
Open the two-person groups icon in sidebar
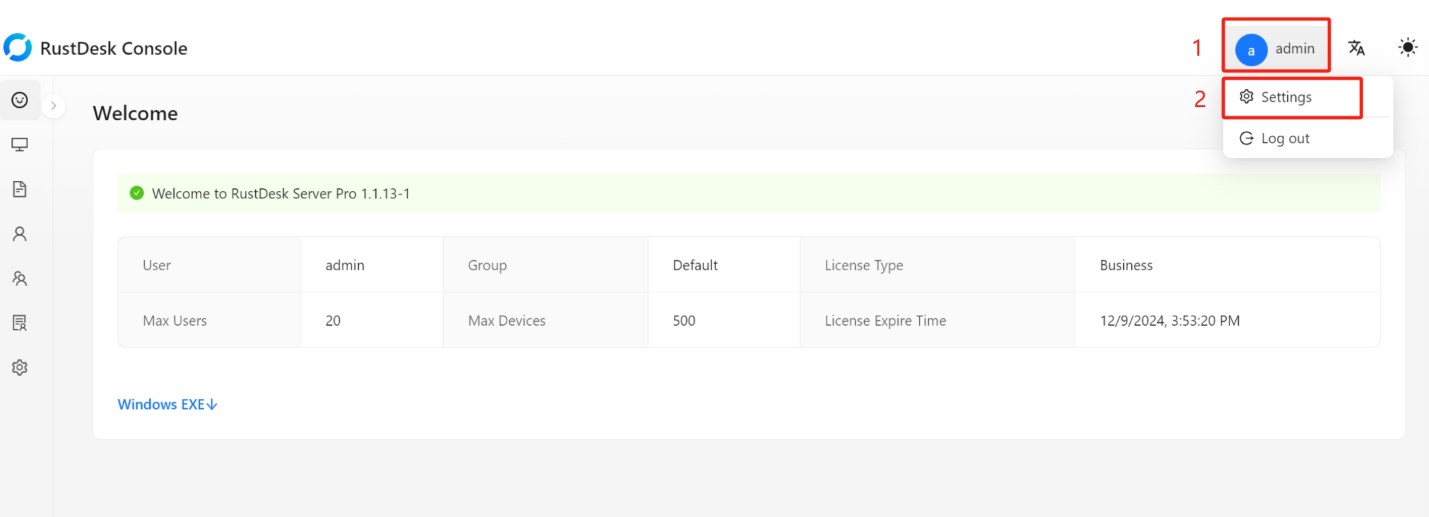click(19, 278)
